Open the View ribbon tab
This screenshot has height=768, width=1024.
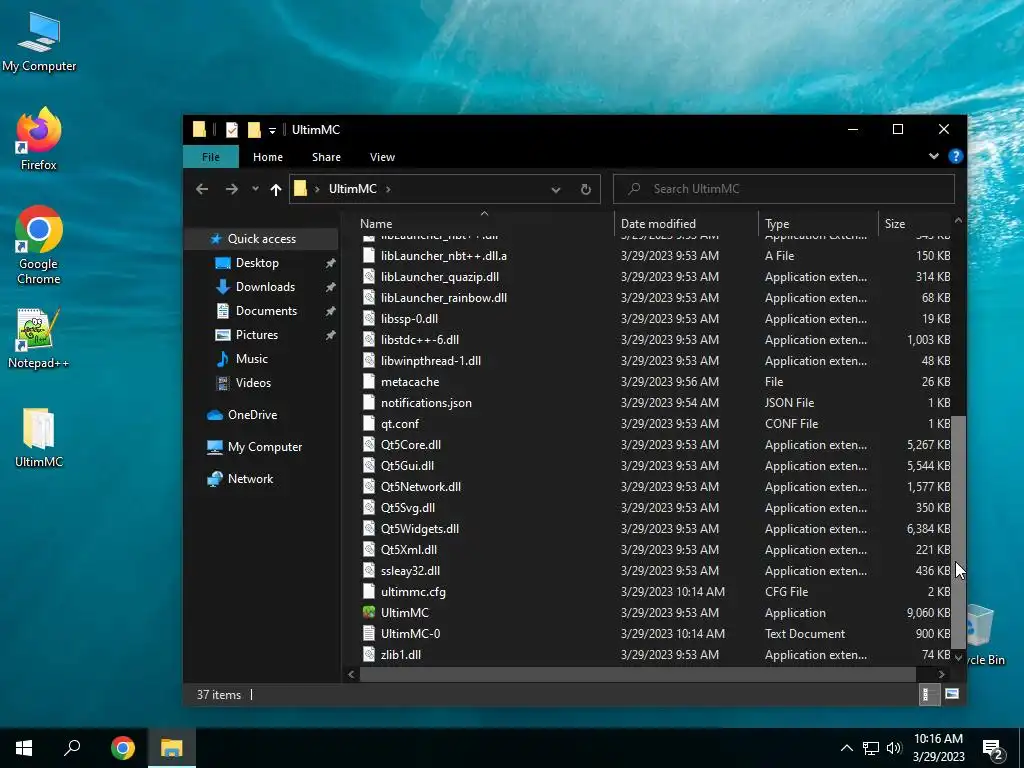coord(382,157)
